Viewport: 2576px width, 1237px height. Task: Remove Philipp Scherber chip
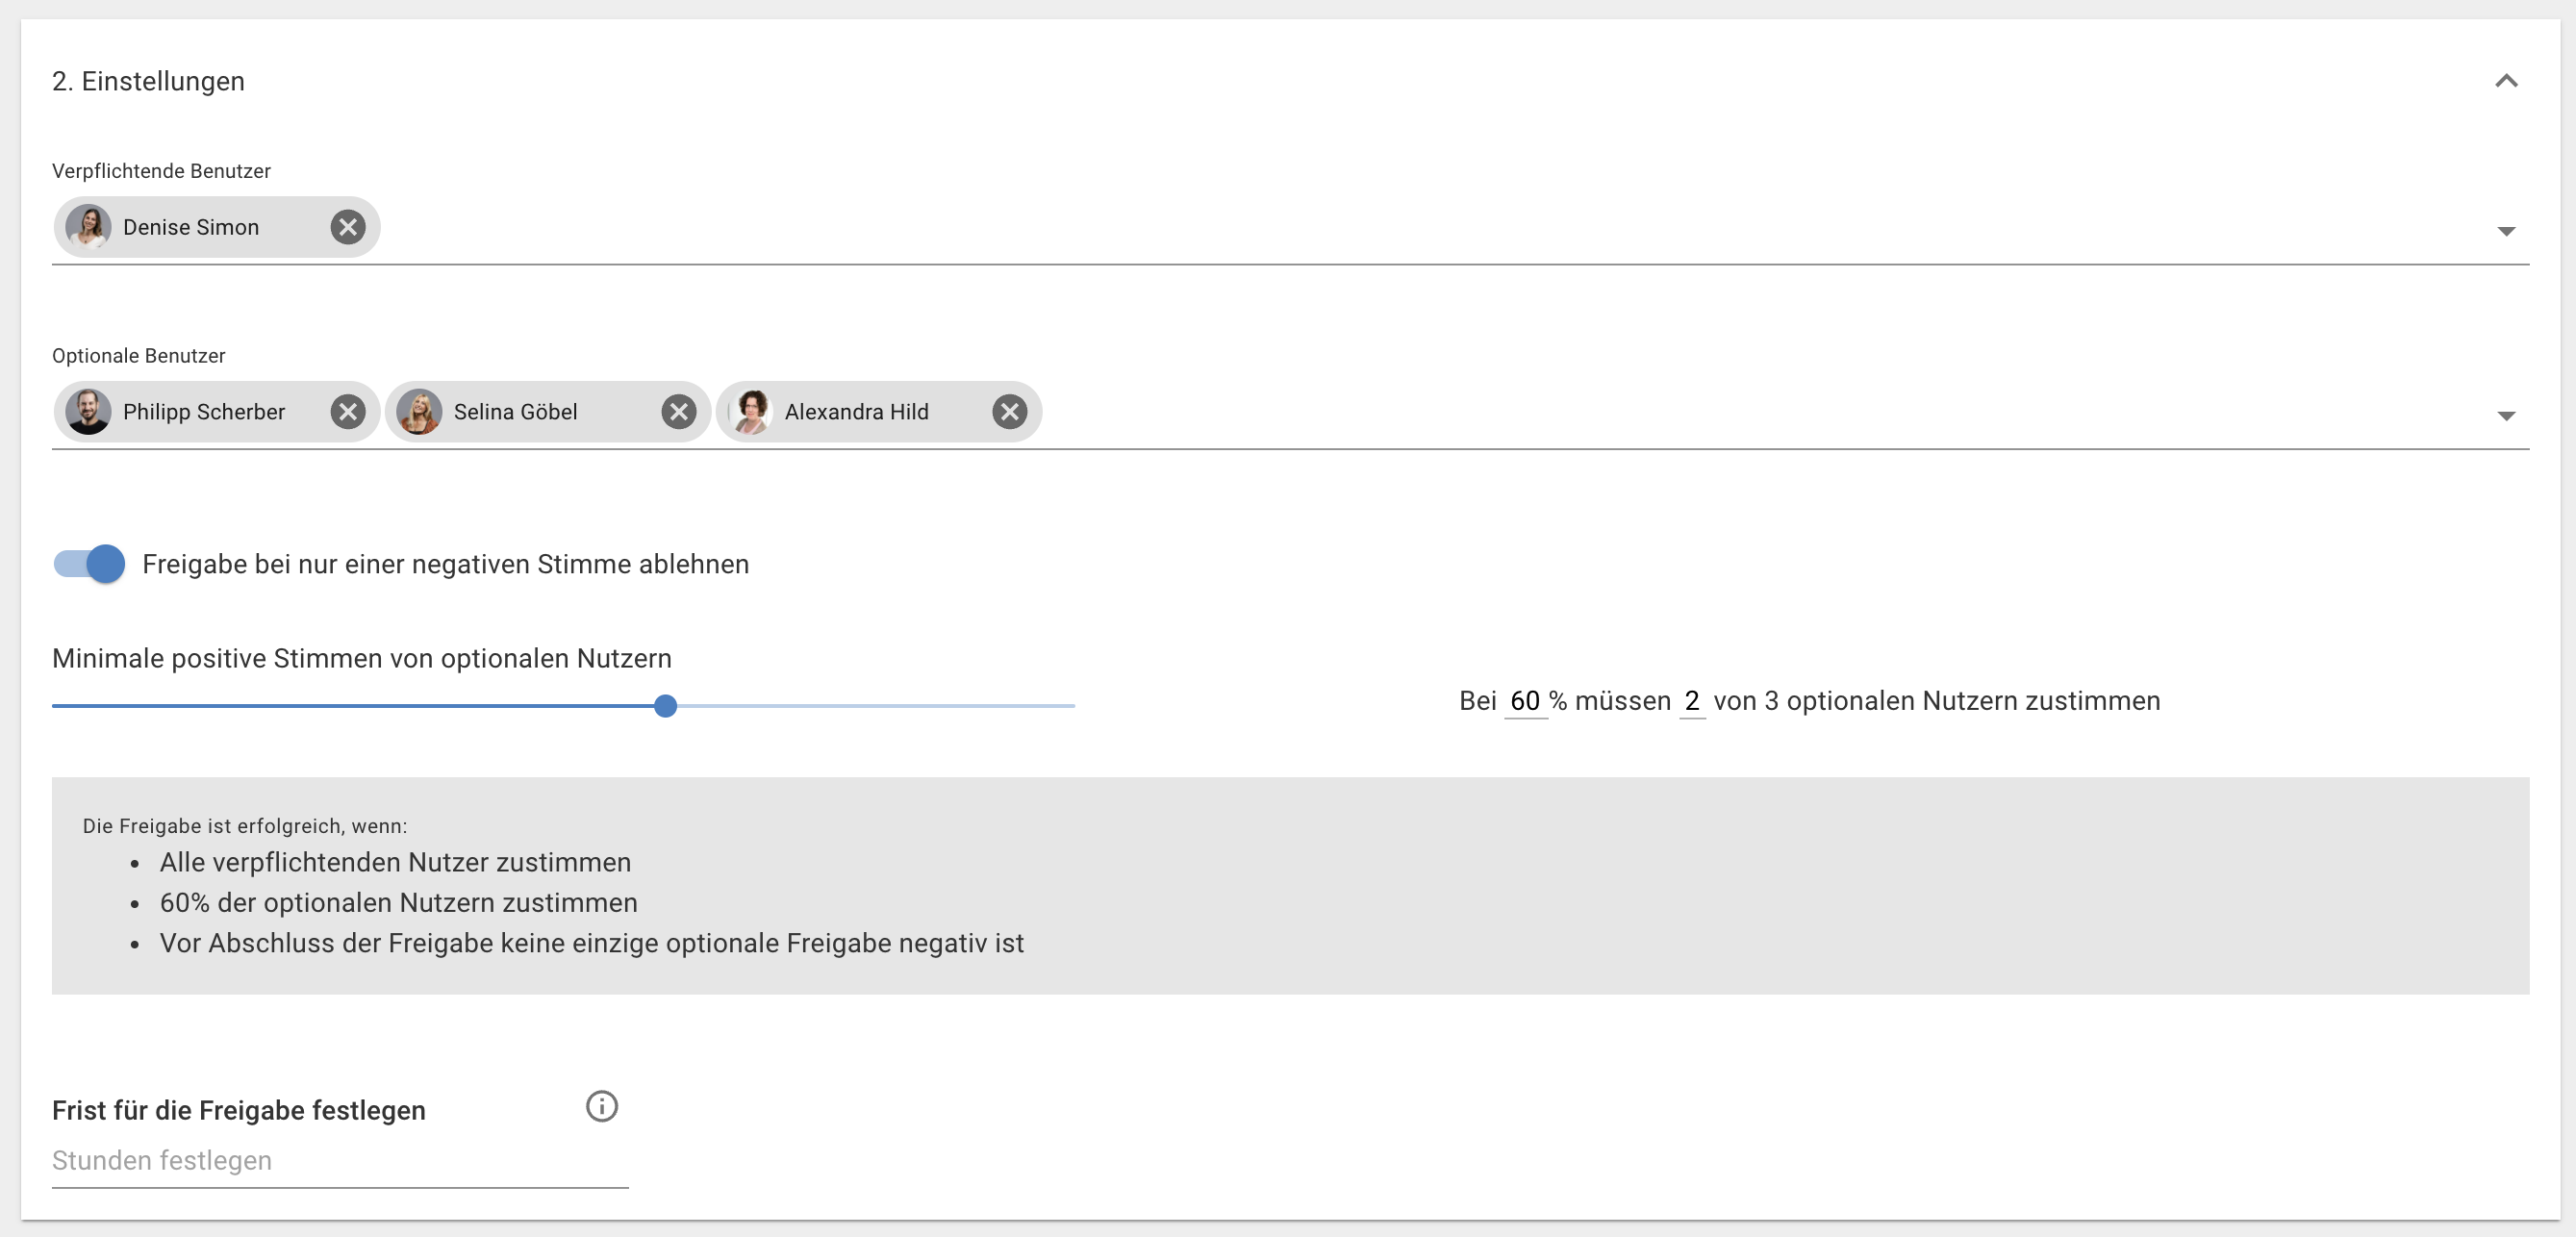click(348, 412)
